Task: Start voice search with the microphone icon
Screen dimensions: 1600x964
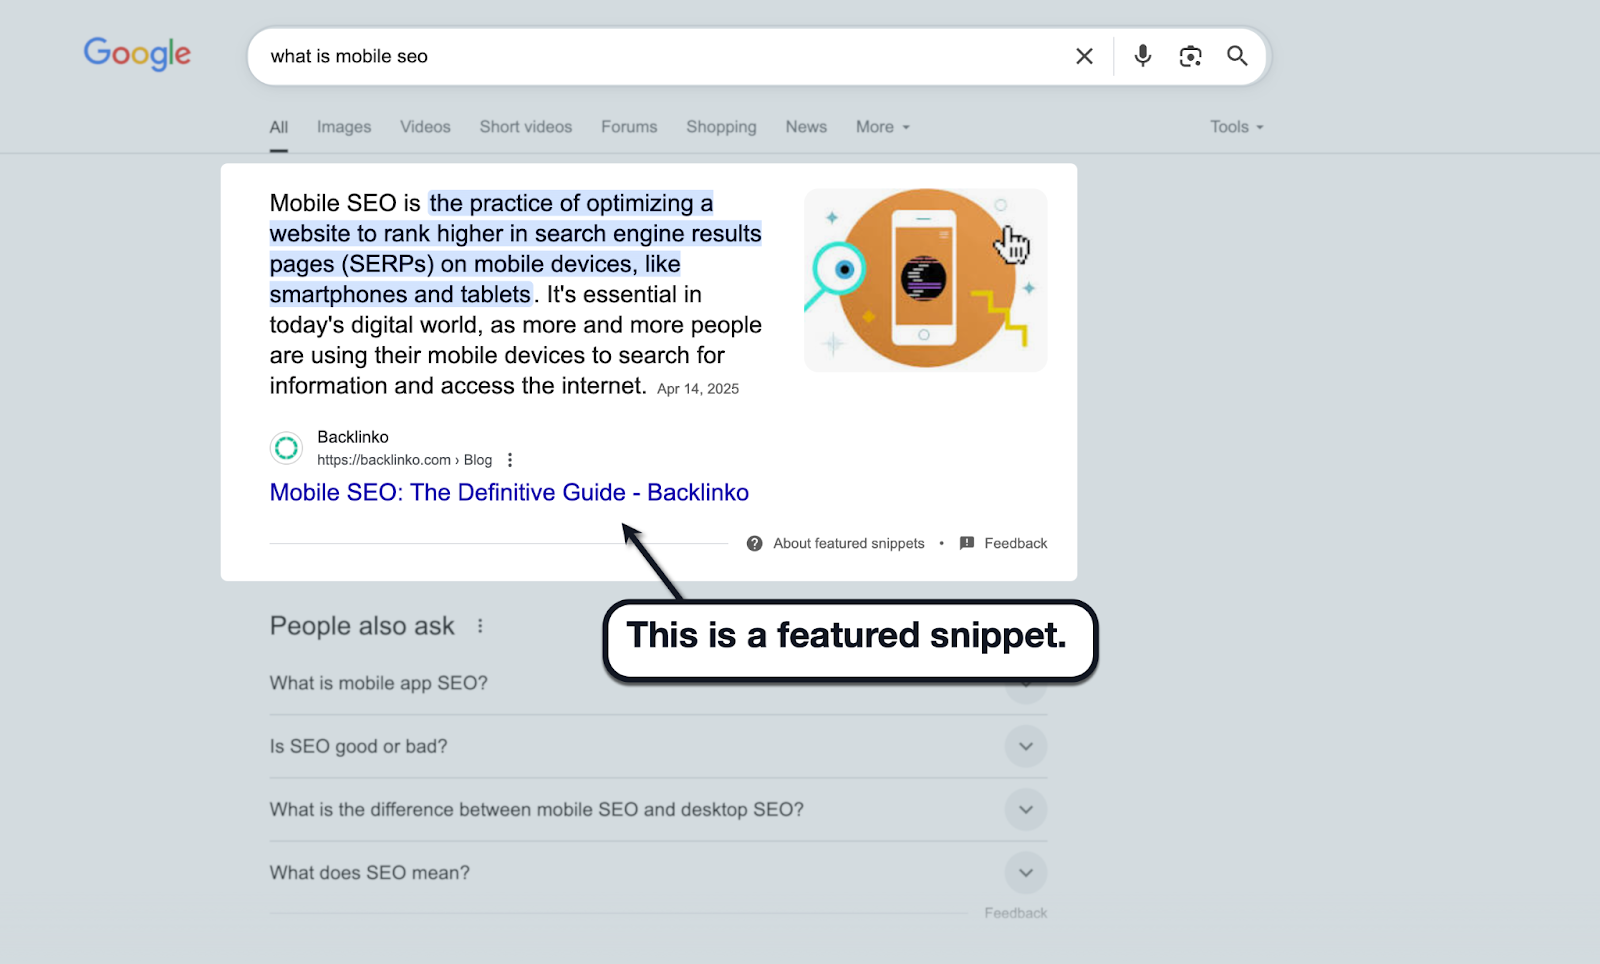Action: (x=1142, y=56)
